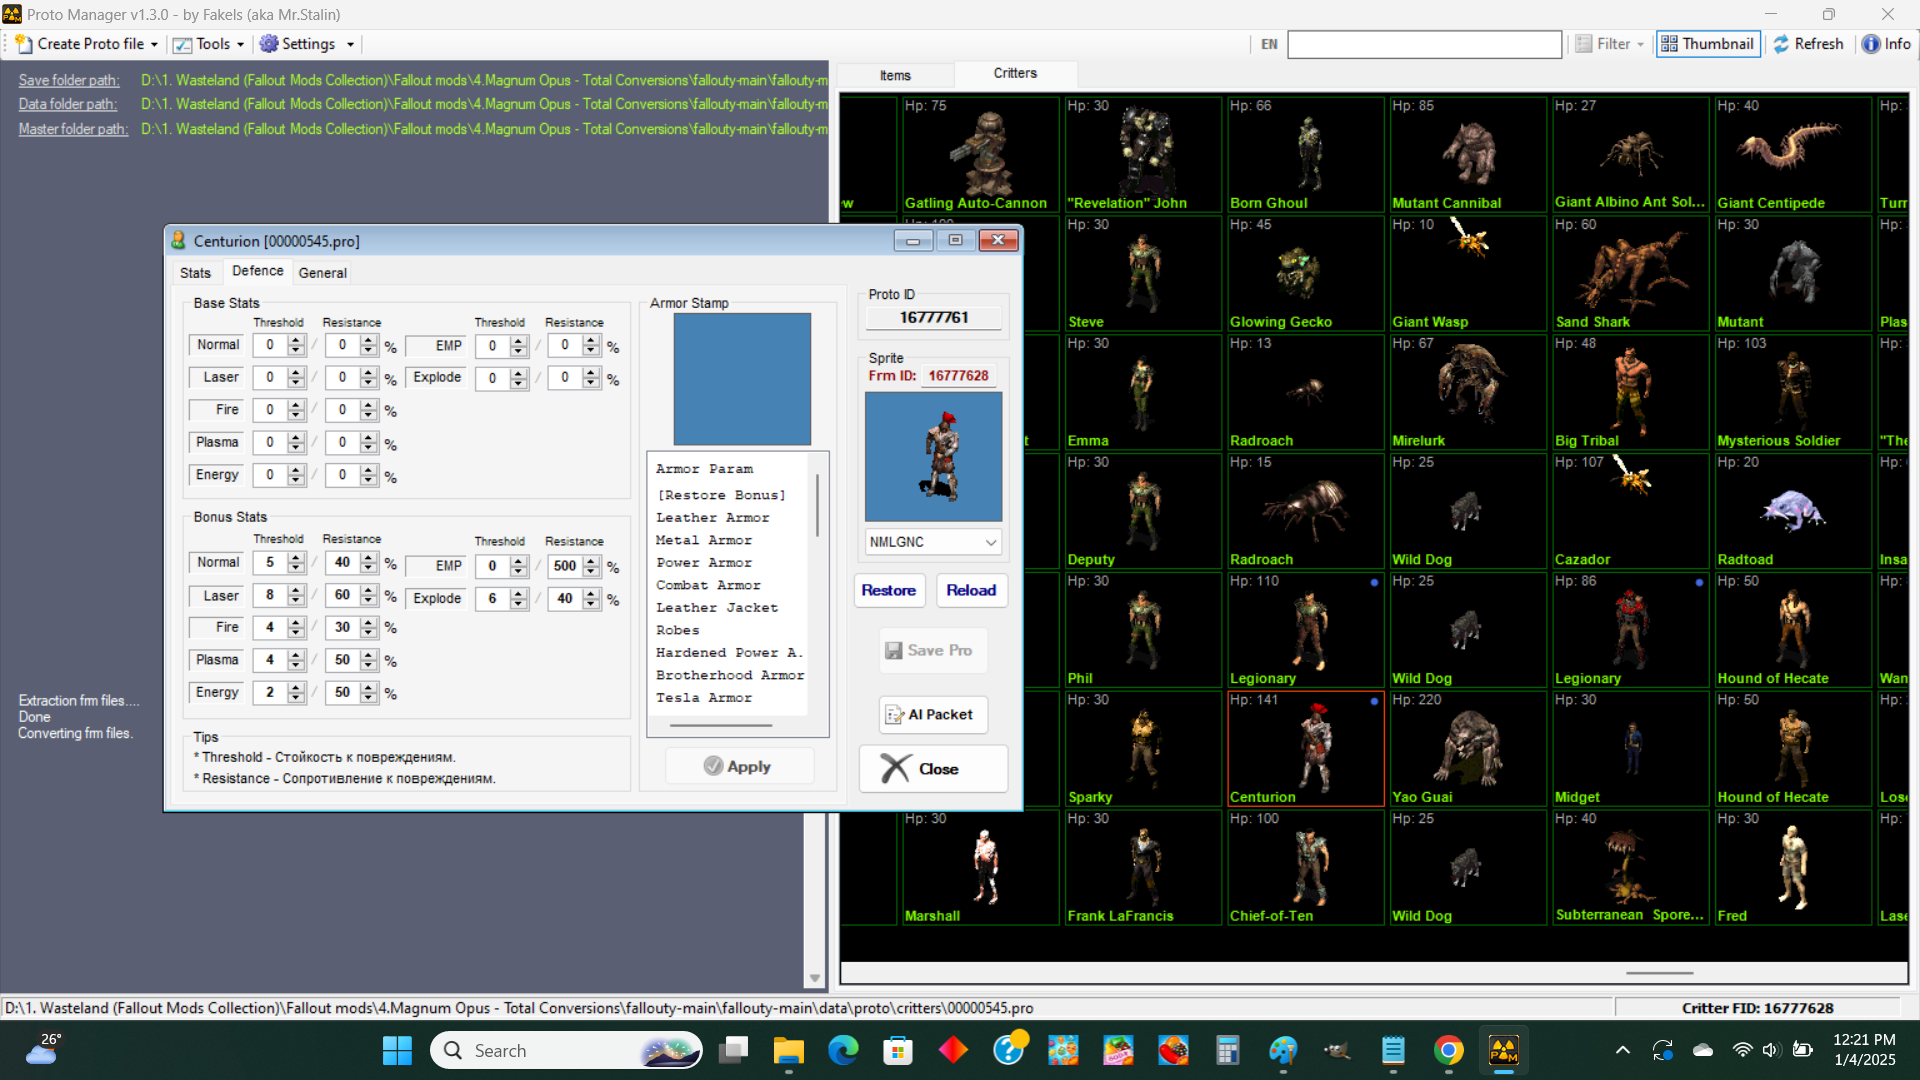Open File Explorer from taskbar
1920x1080 pixels.
tap(788, 1050)
